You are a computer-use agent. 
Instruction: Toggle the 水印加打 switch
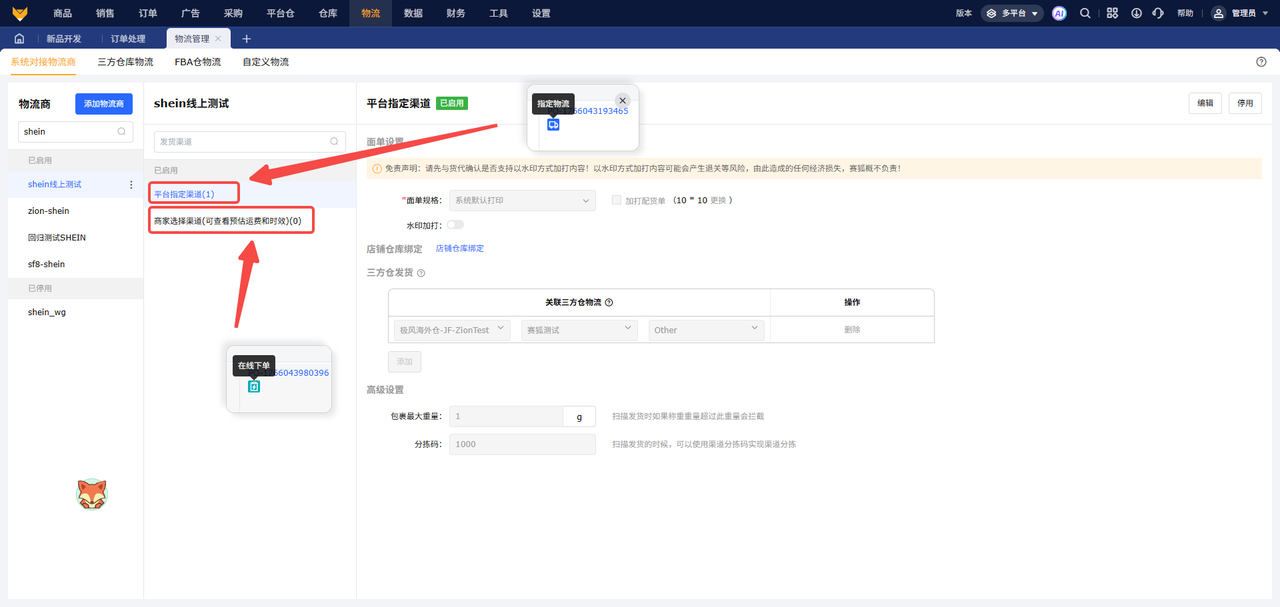(455, 225)
